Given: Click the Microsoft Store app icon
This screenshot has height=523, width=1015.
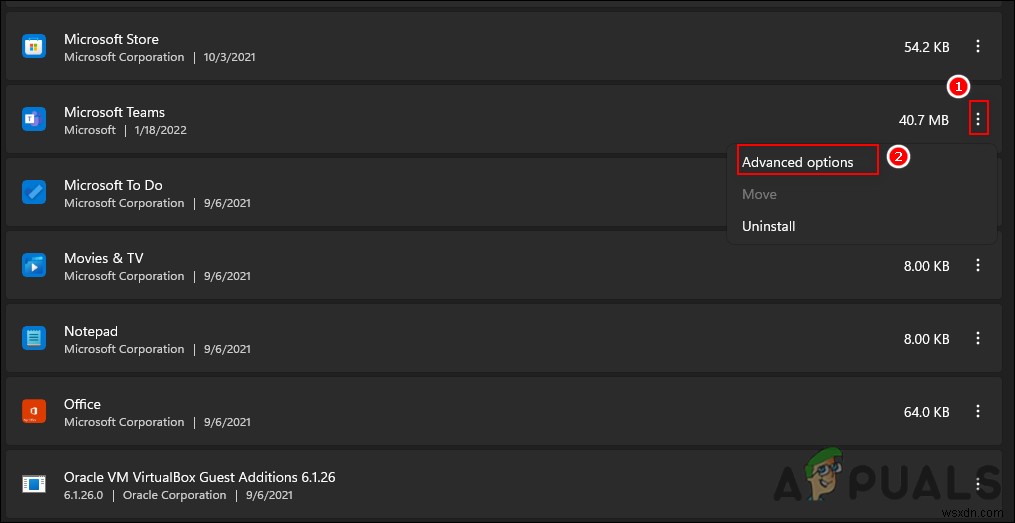Looking at the screenshot, I should coord(34,47).
